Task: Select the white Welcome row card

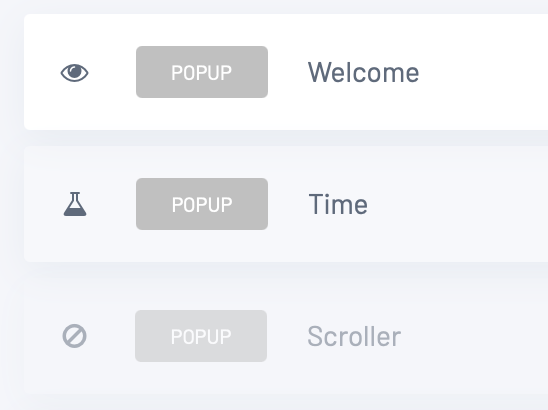Action: coord(286,72)
